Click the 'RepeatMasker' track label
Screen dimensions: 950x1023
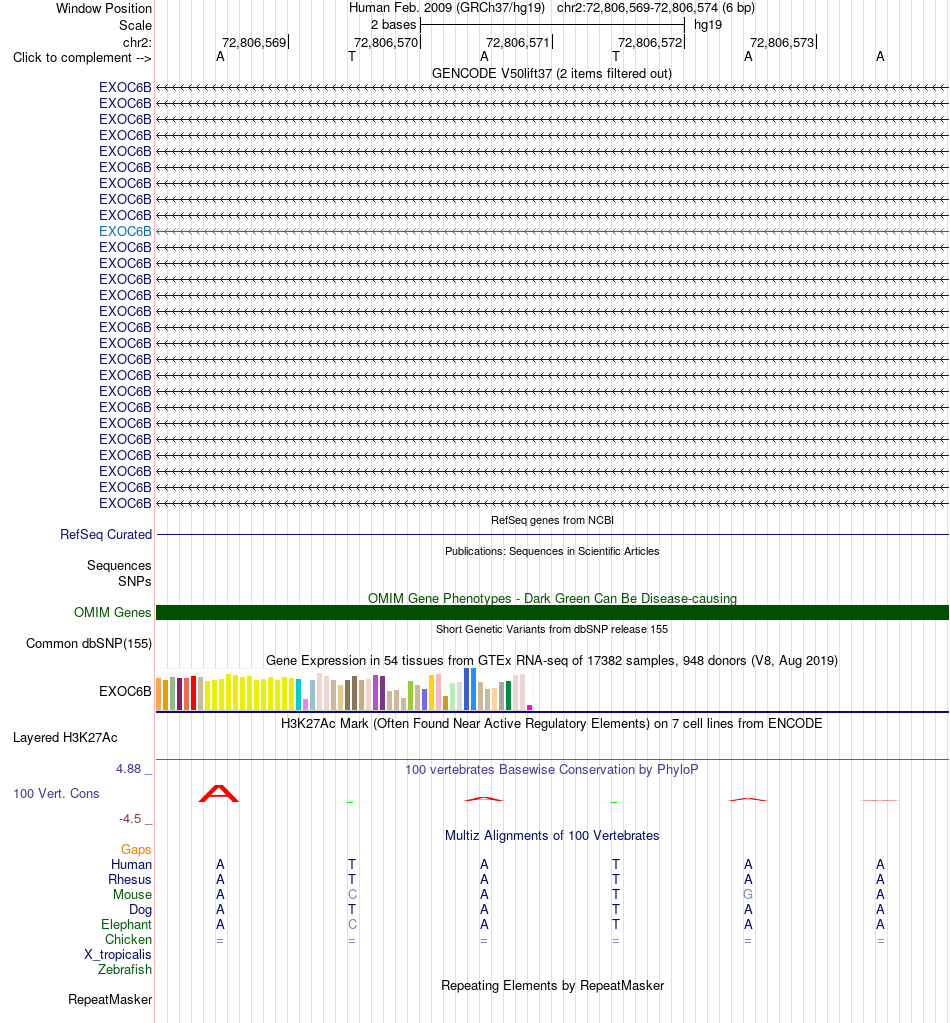point(110,1000)
